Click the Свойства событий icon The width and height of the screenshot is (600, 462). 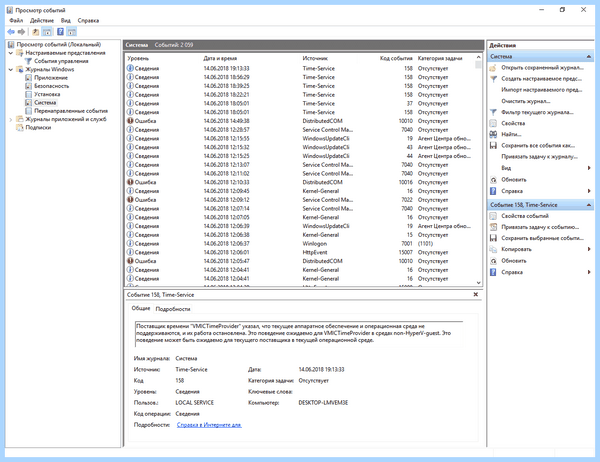pyautogui.click(x=493, y=216)
